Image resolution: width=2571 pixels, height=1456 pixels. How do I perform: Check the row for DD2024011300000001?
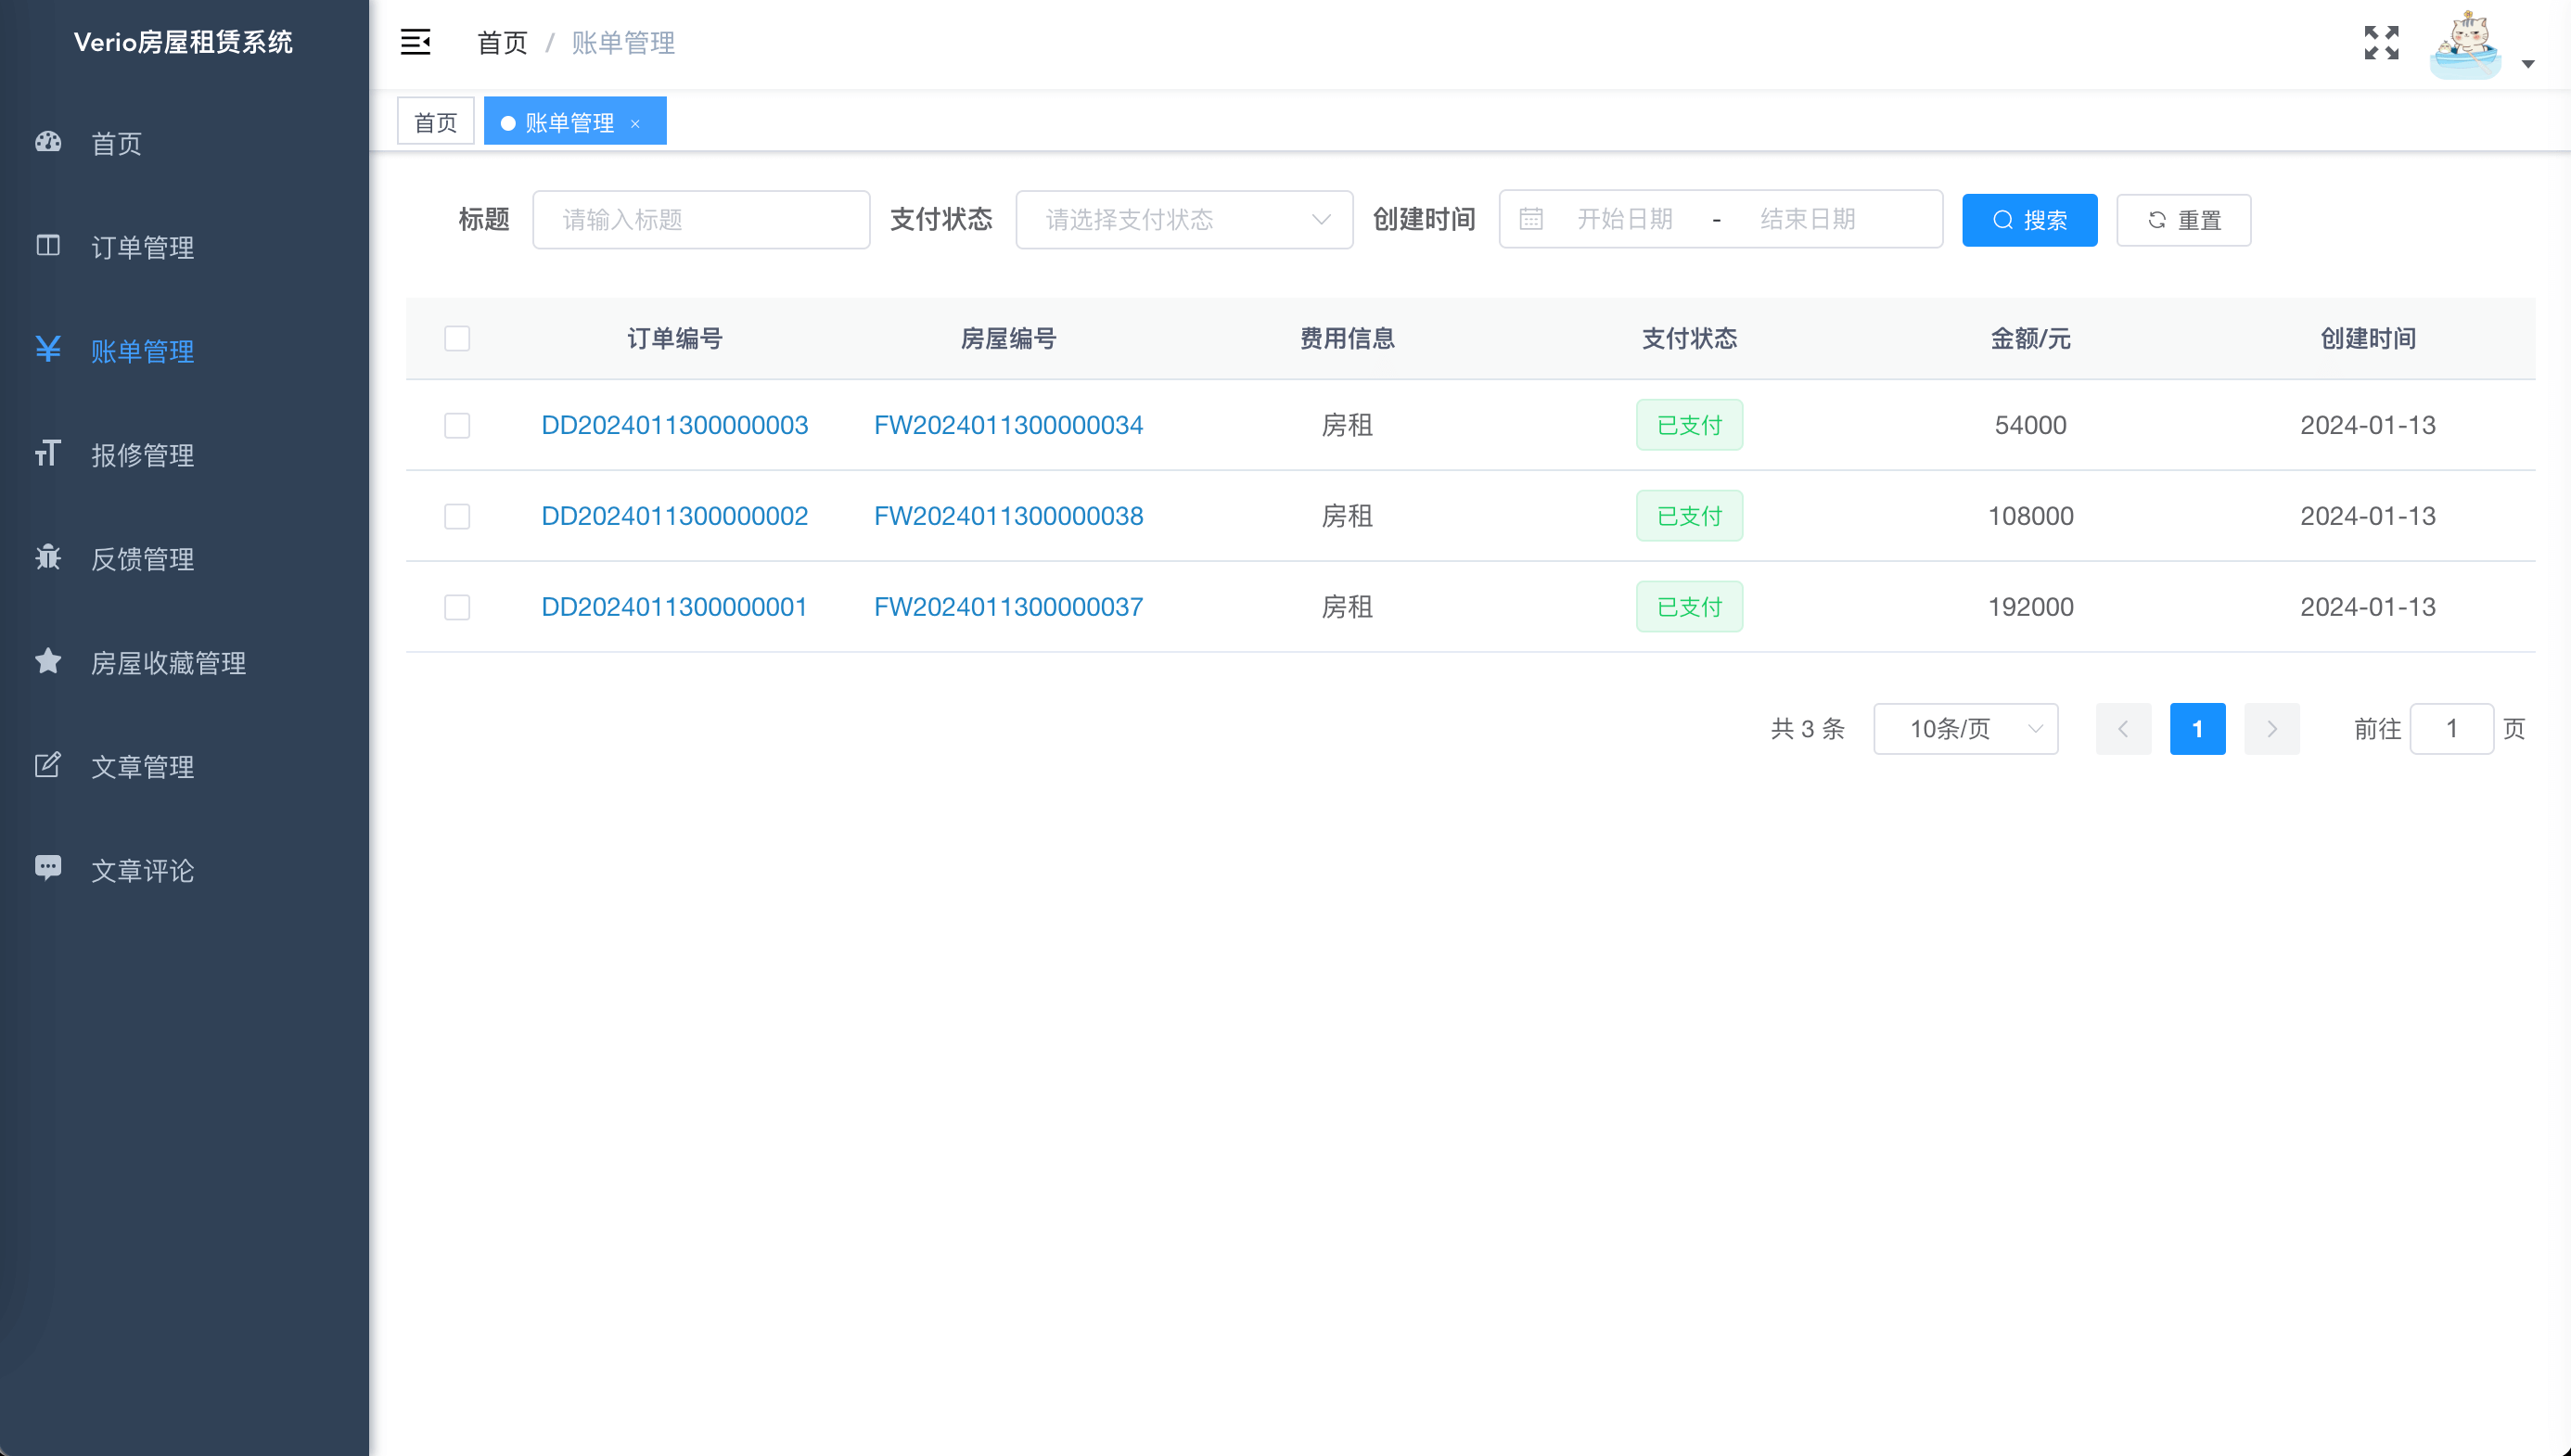pyautogui.click(x=457, y=607)
